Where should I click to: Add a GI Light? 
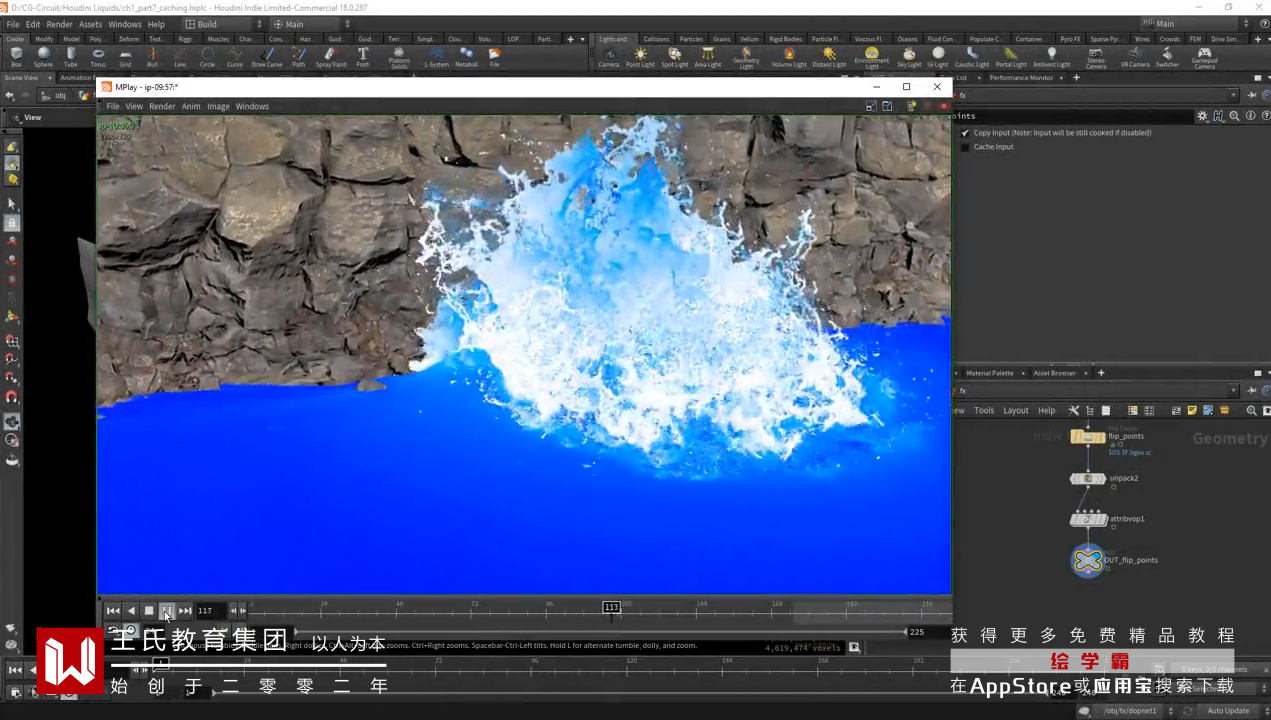pos(938,57)
